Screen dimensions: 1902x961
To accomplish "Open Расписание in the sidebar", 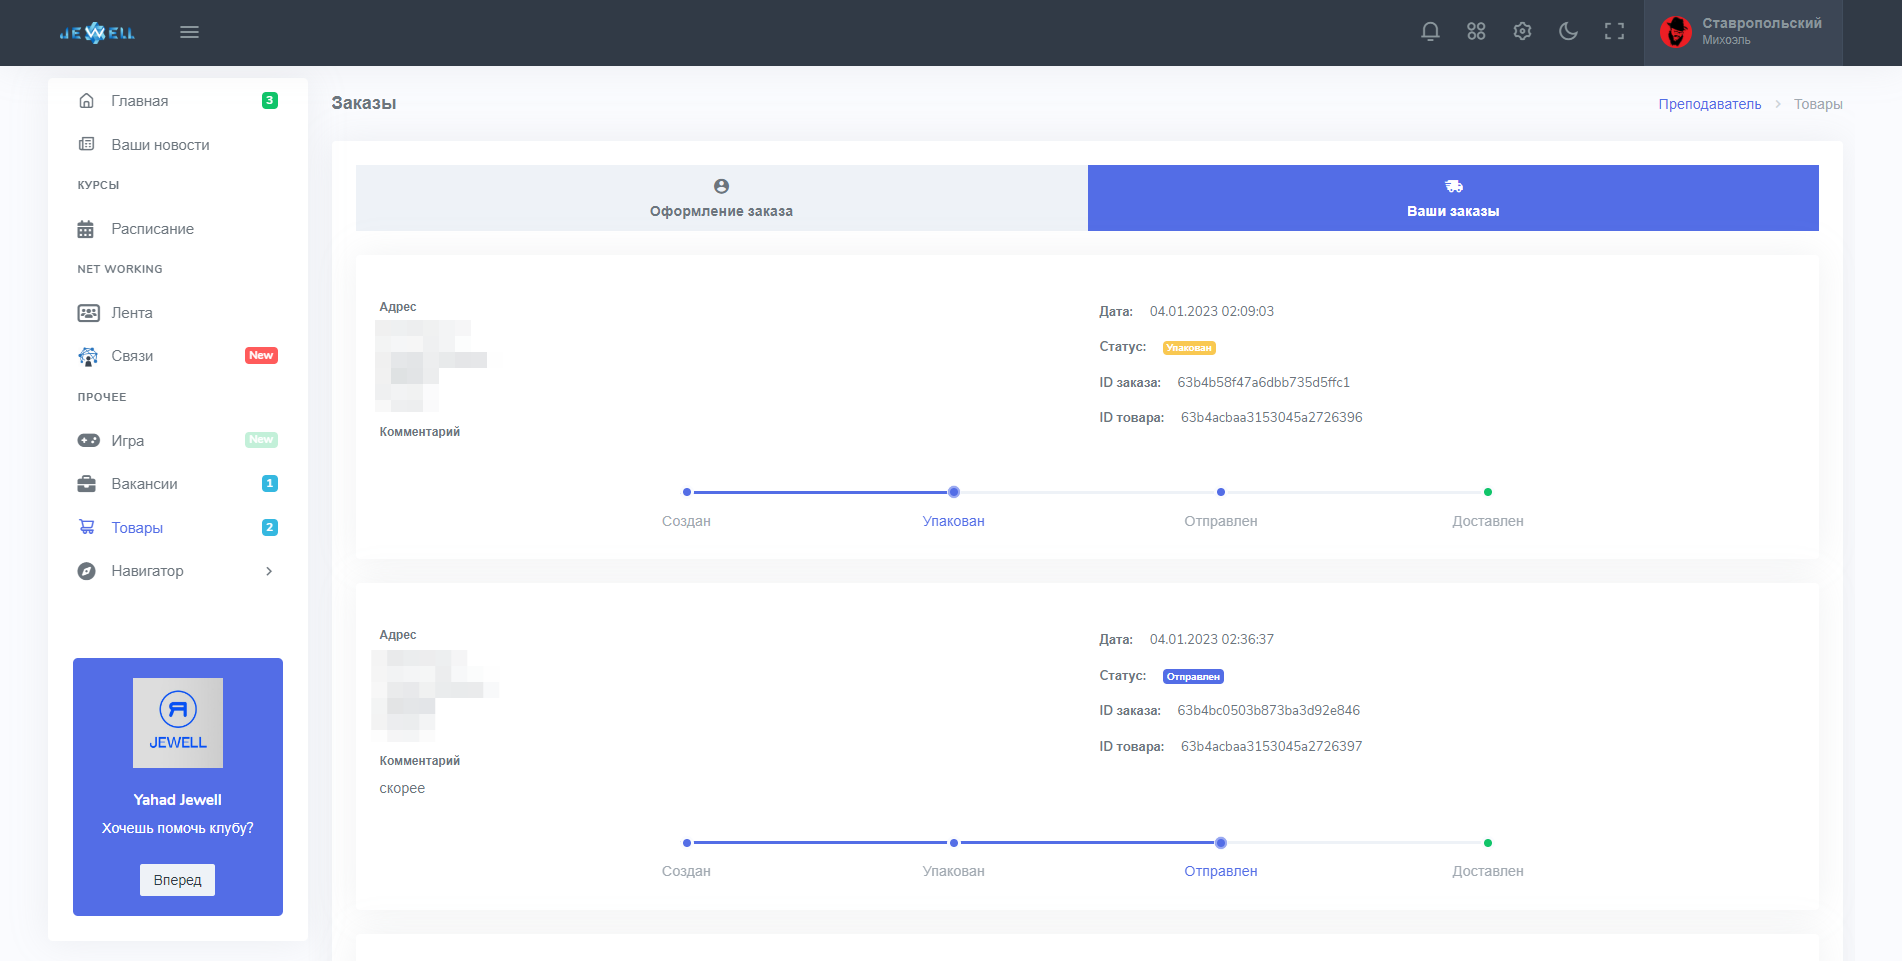I will coord(152,229).
